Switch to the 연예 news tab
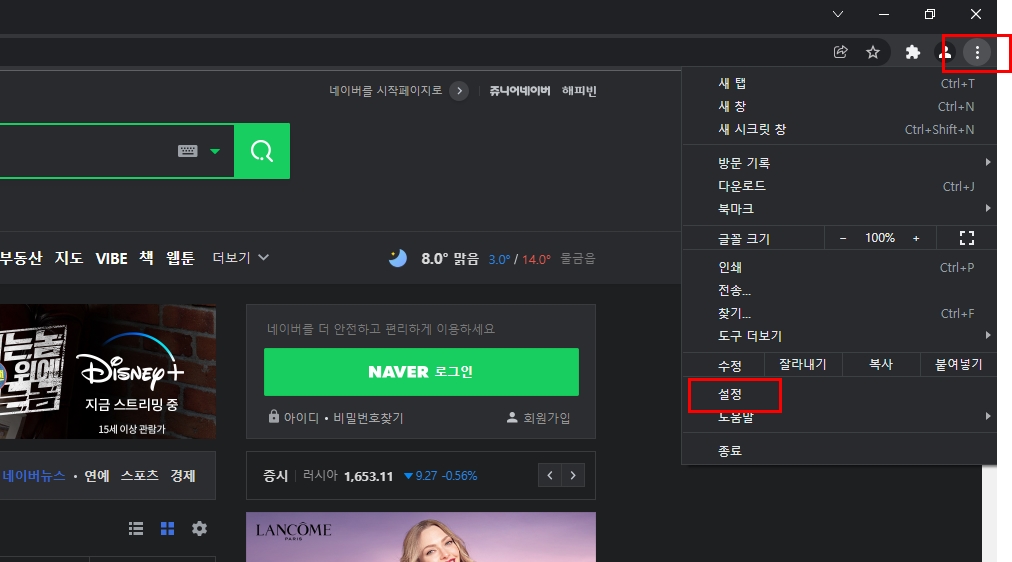The image size is (1012, 562). tap(97, 476)
